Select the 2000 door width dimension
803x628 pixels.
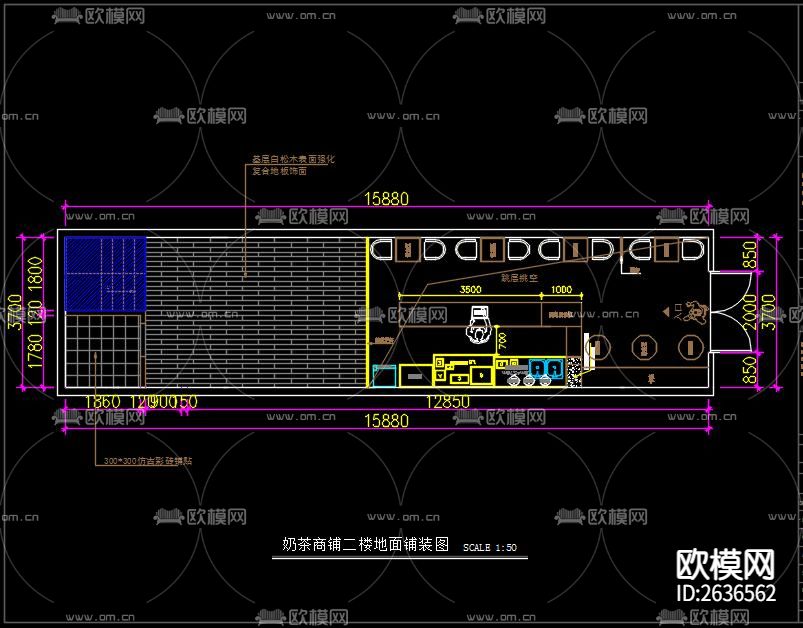point(749,312)
